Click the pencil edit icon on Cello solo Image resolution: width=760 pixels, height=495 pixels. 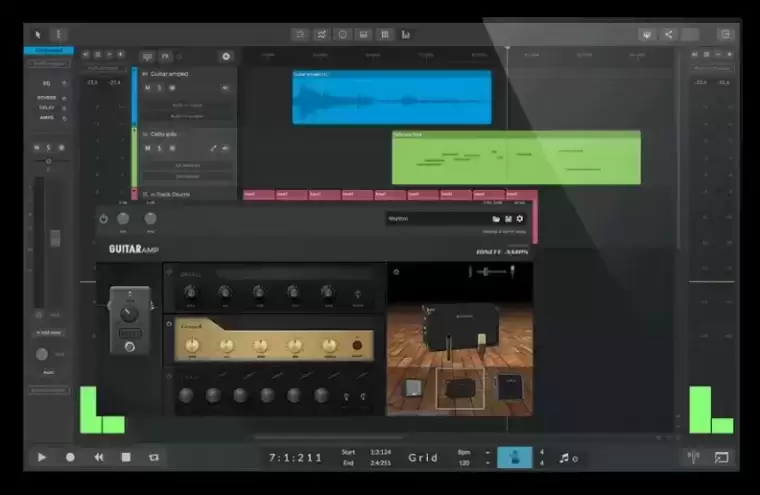(x=213, y=148)
